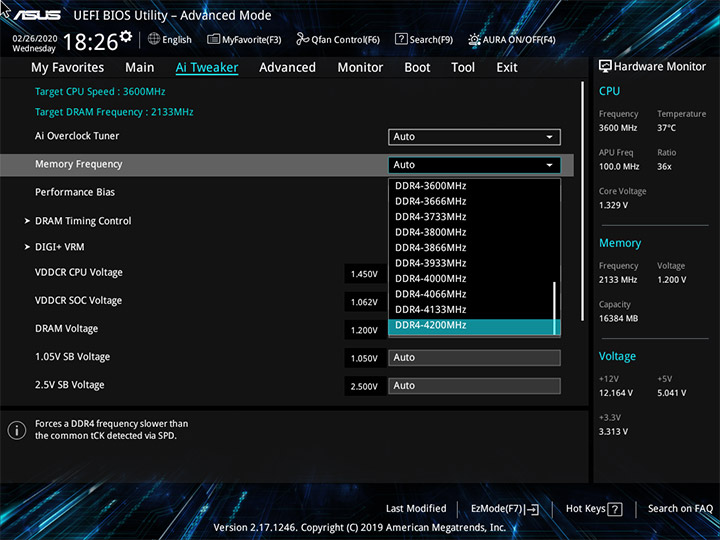Open MyFavorite(F3) folder icon
Screen dimensions: 720x540
point(214,39)
